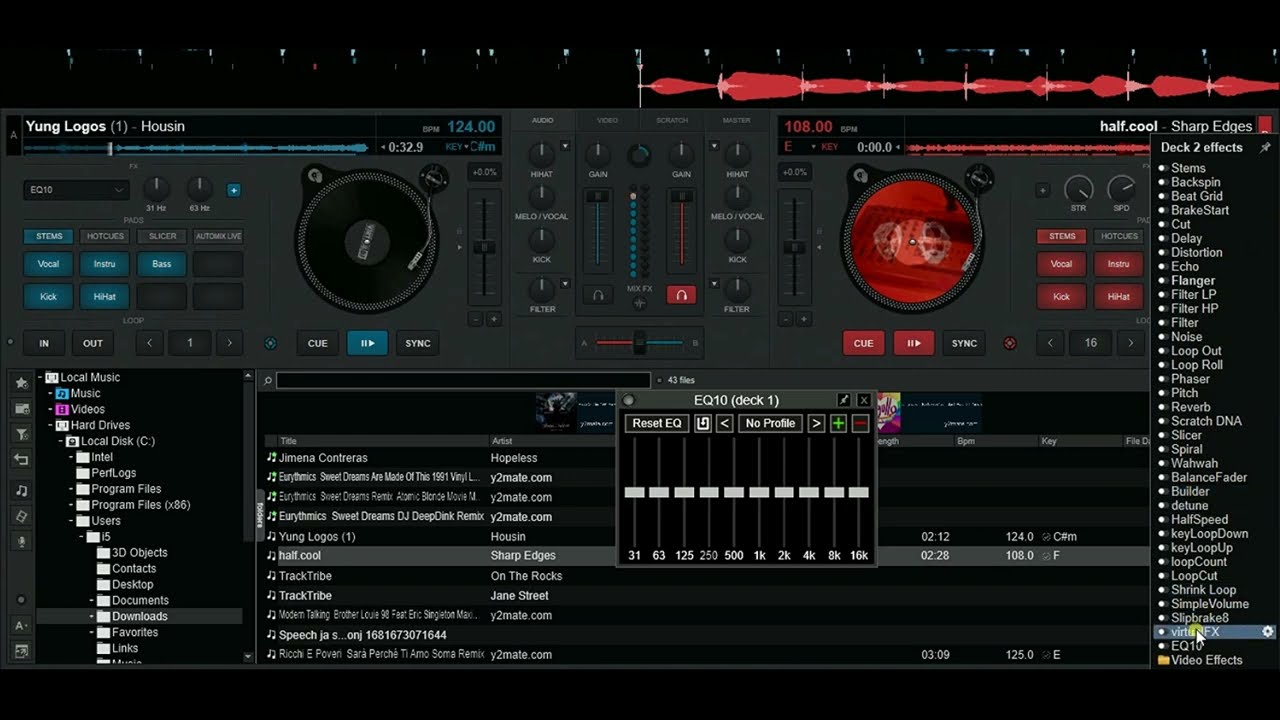This screenshot has height=720, width=1280.
Task: Toggle deck 2 Vocal stem pad
Action: pos(1062,264)
